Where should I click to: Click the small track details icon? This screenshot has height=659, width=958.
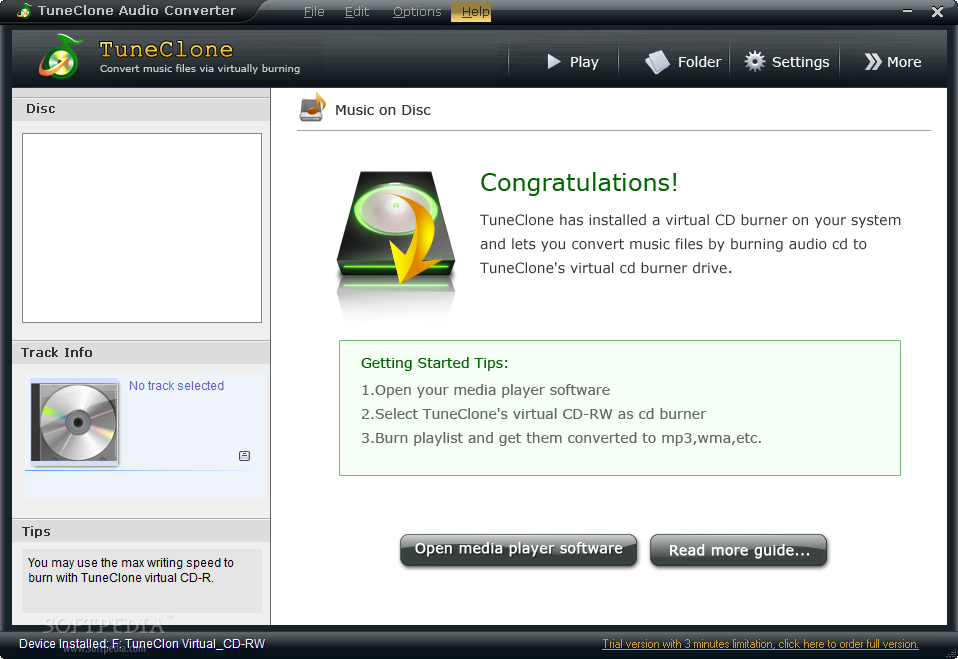coord(244,456)
